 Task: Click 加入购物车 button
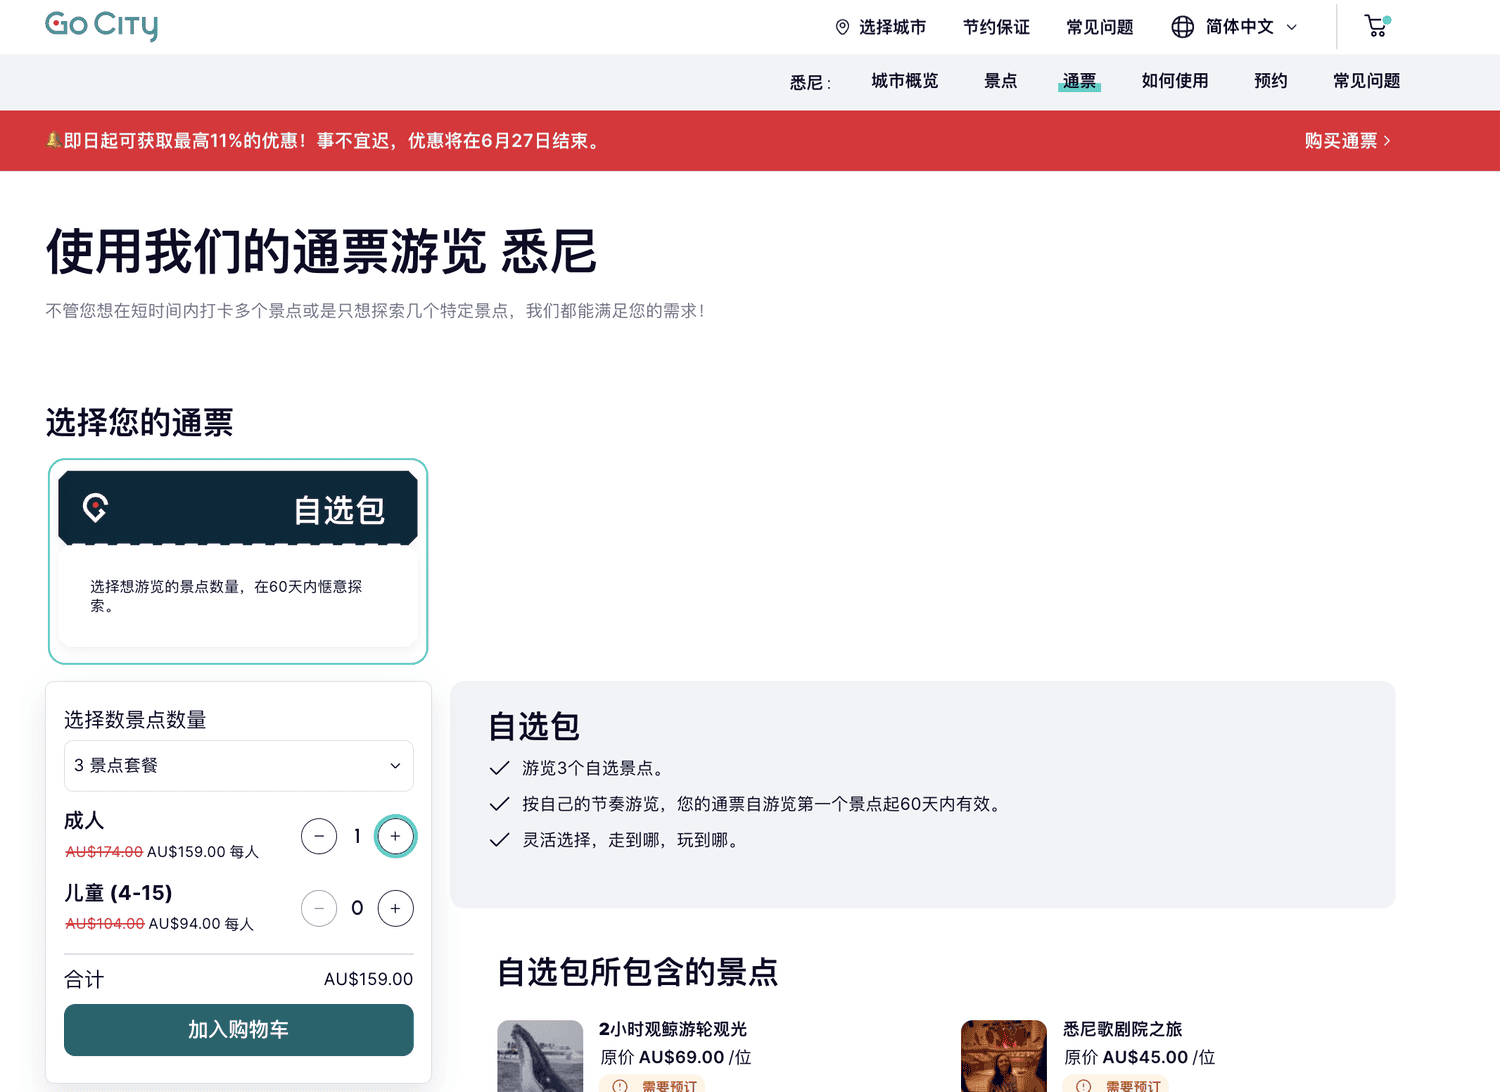[x=239, y=1030]
